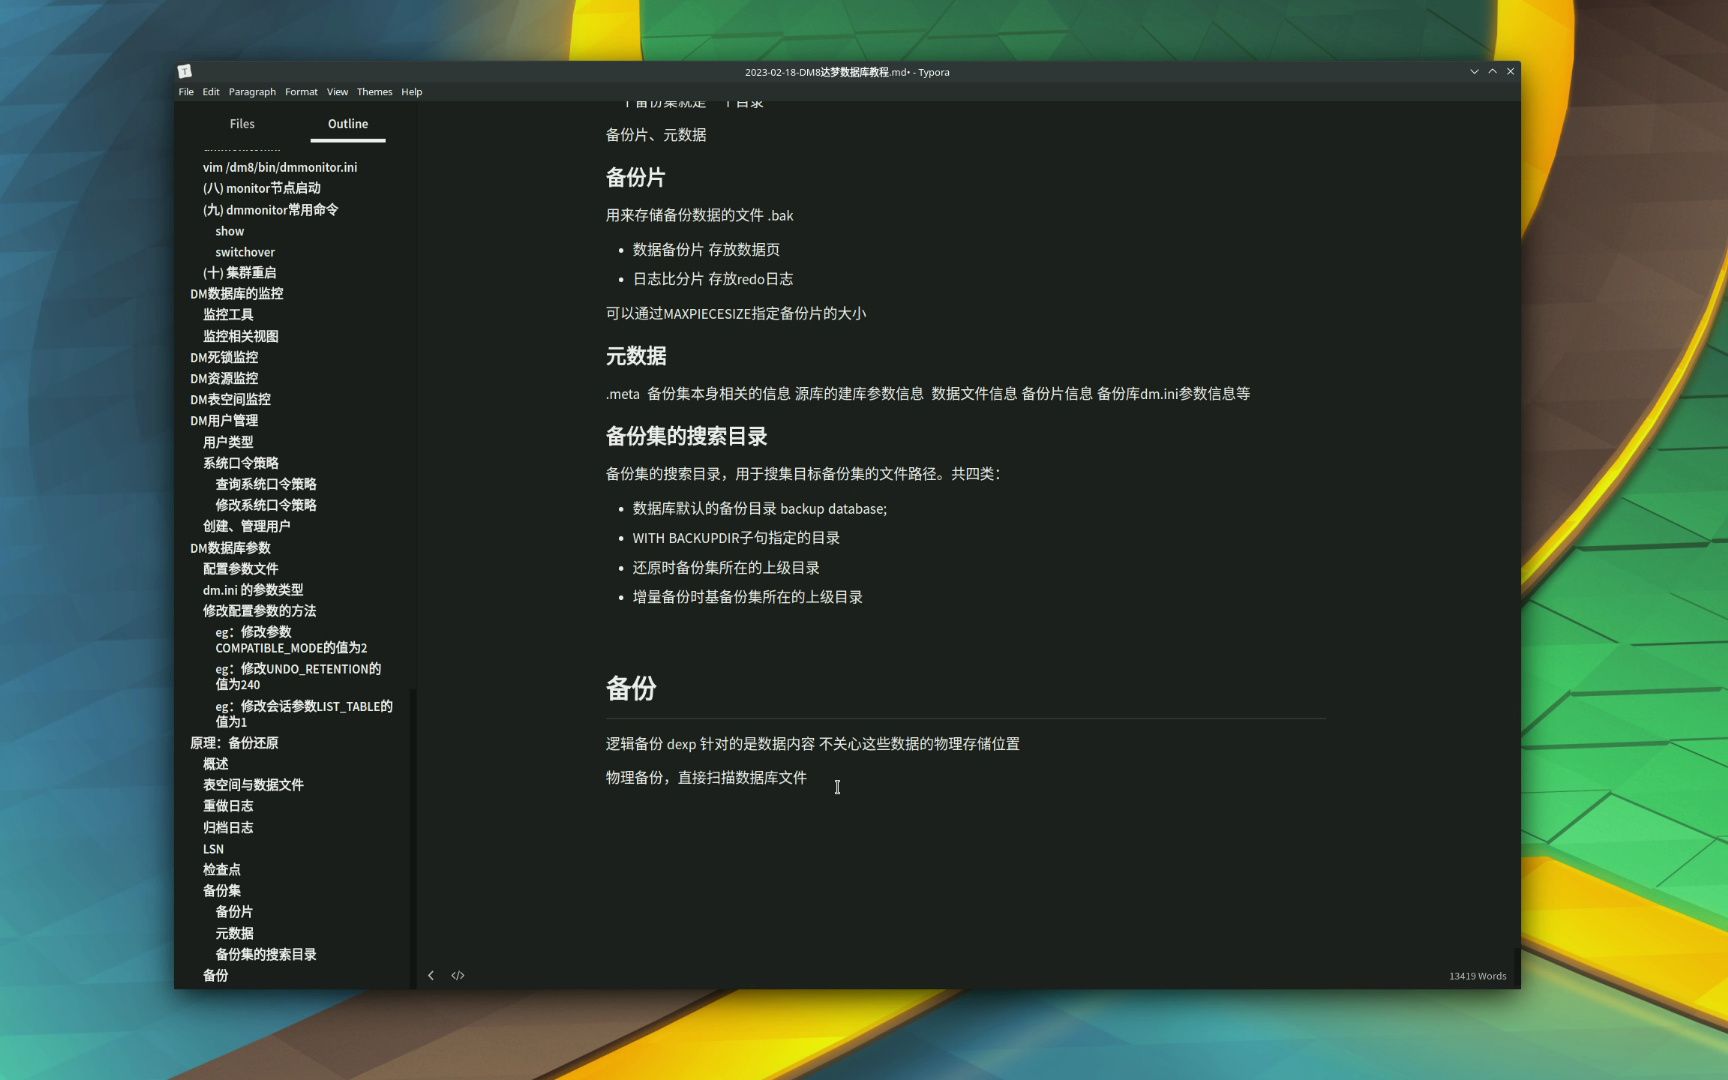
Task: Open outline entry 监控相关视图
Action: (x=241, y=336)
